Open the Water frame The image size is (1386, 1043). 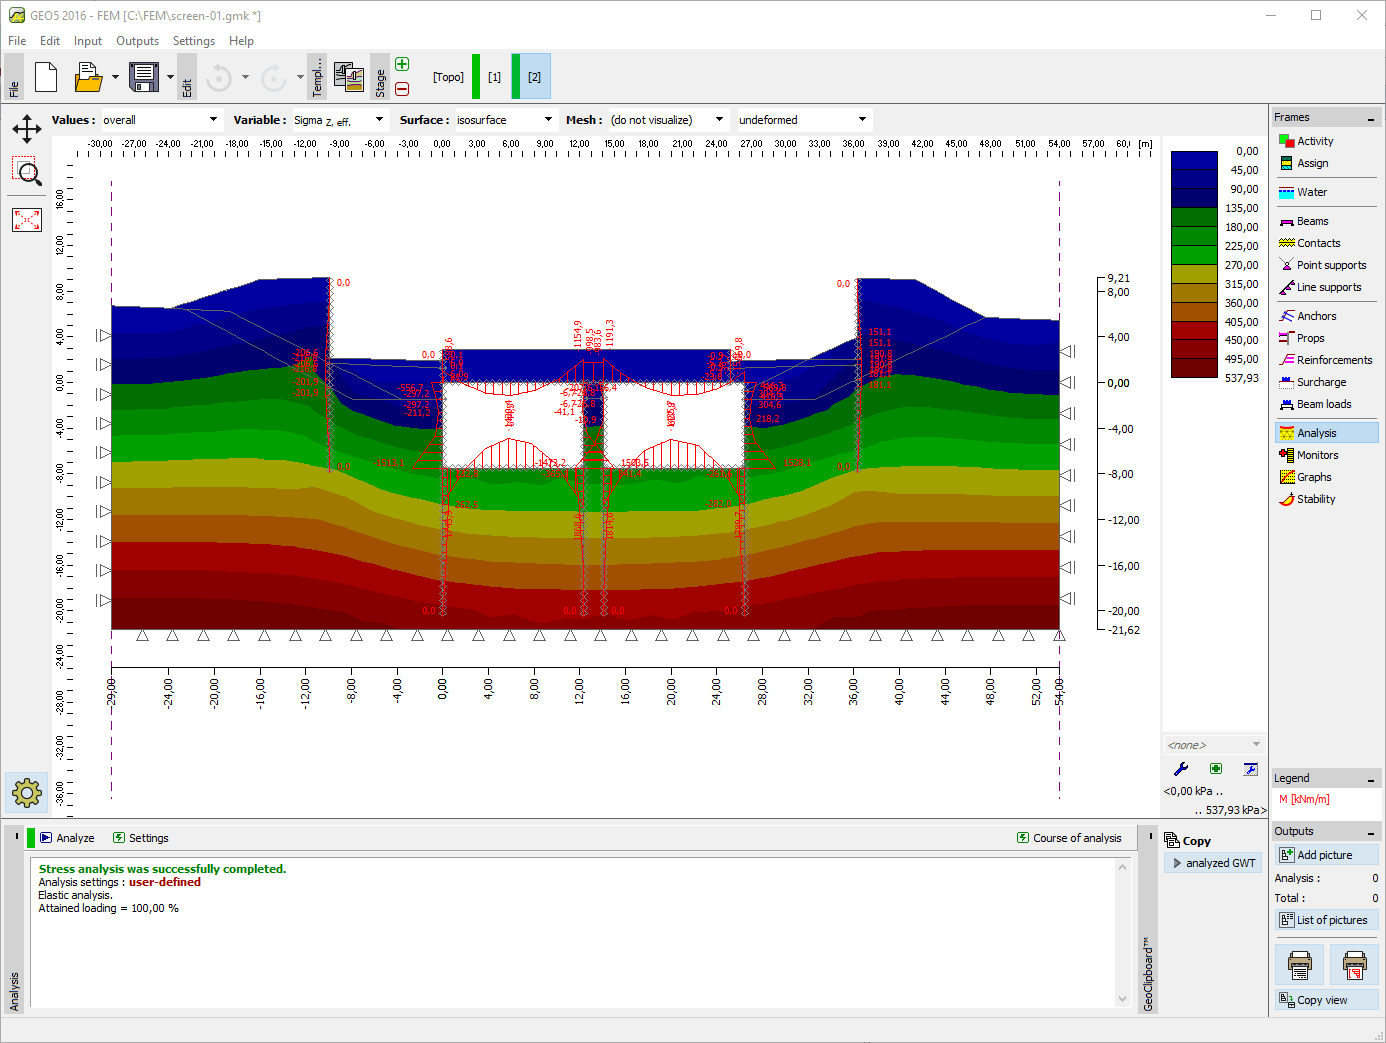click(1310, 192)
